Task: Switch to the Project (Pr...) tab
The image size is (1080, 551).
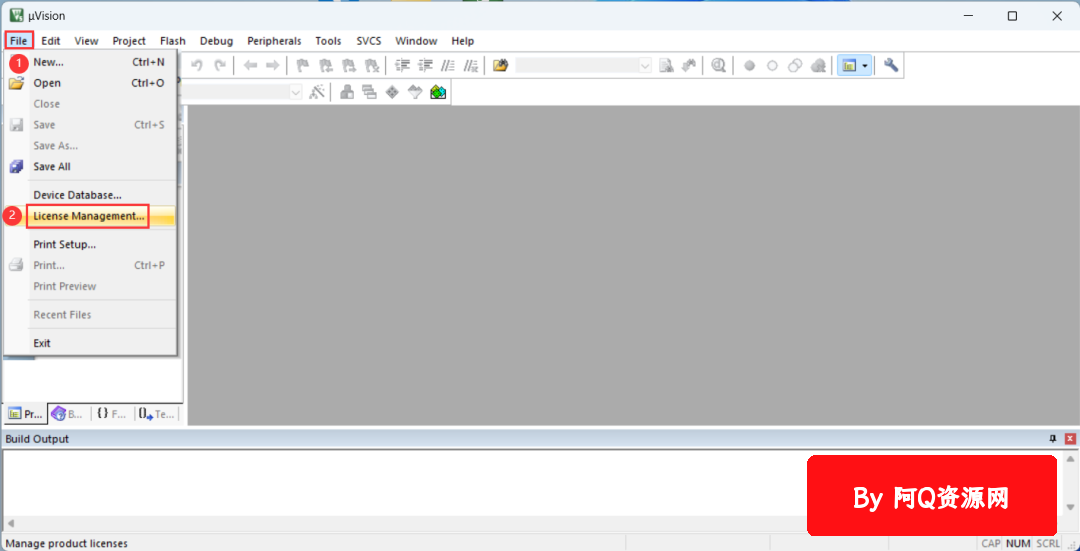Action: pos(25,414)
